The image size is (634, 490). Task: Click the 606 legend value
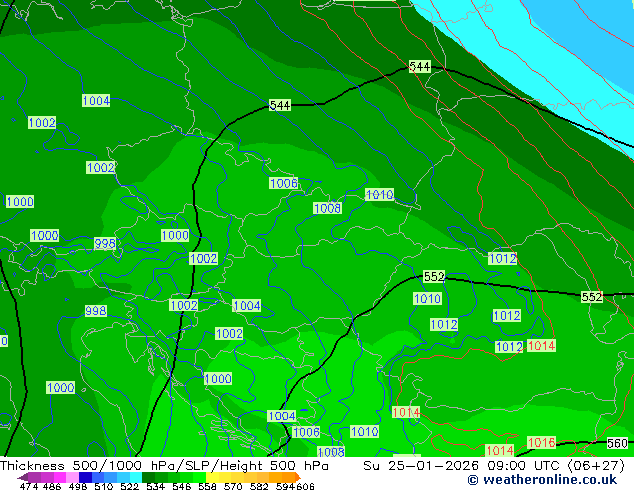[305, 486]
